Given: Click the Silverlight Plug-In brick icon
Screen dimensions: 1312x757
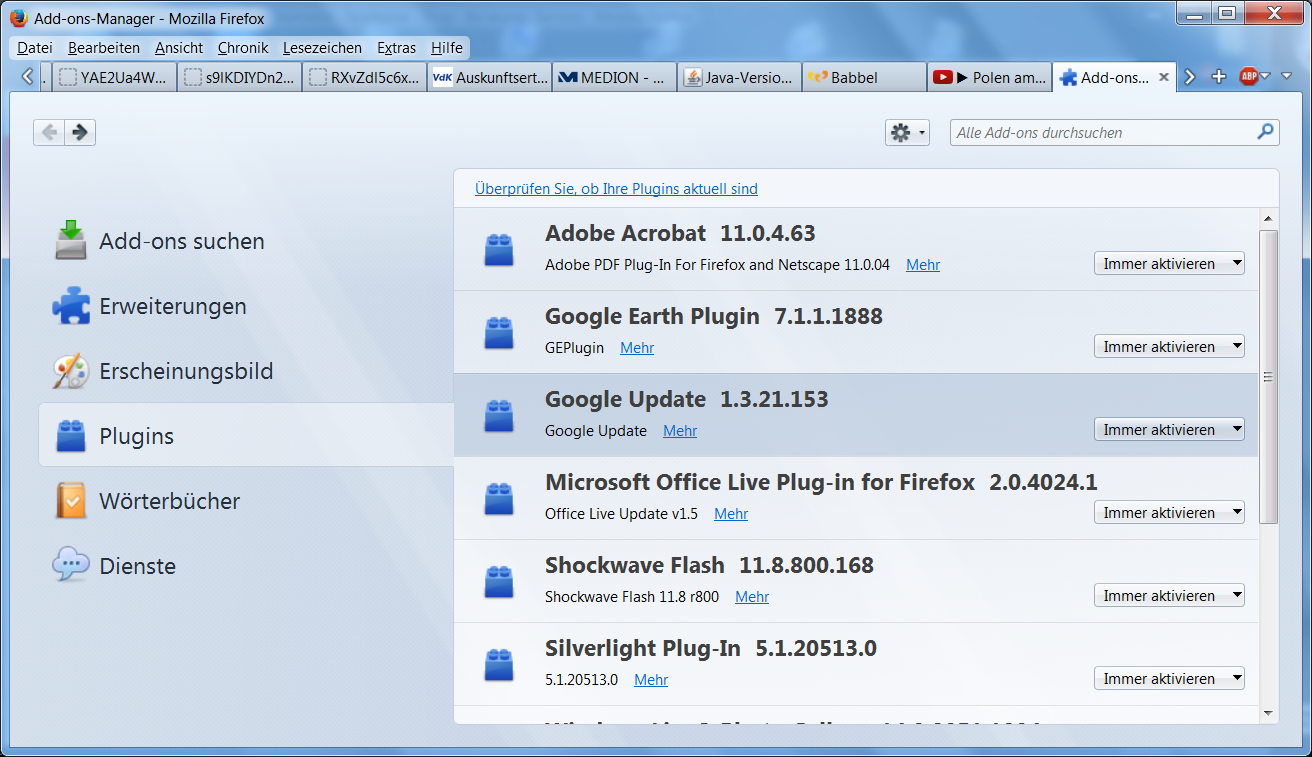Looking at the screenshot, I should [498, 665].
